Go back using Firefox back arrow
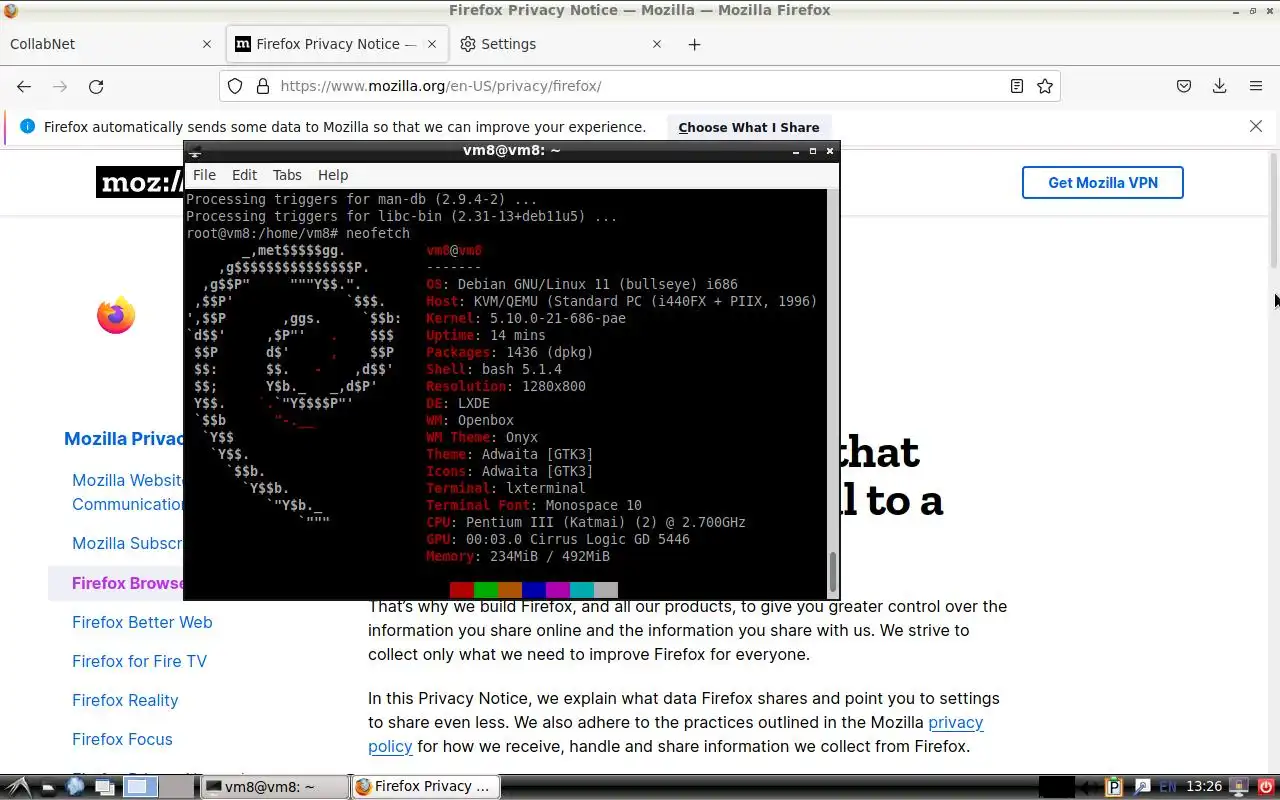The image size is (1280, 800). [24, 86]
